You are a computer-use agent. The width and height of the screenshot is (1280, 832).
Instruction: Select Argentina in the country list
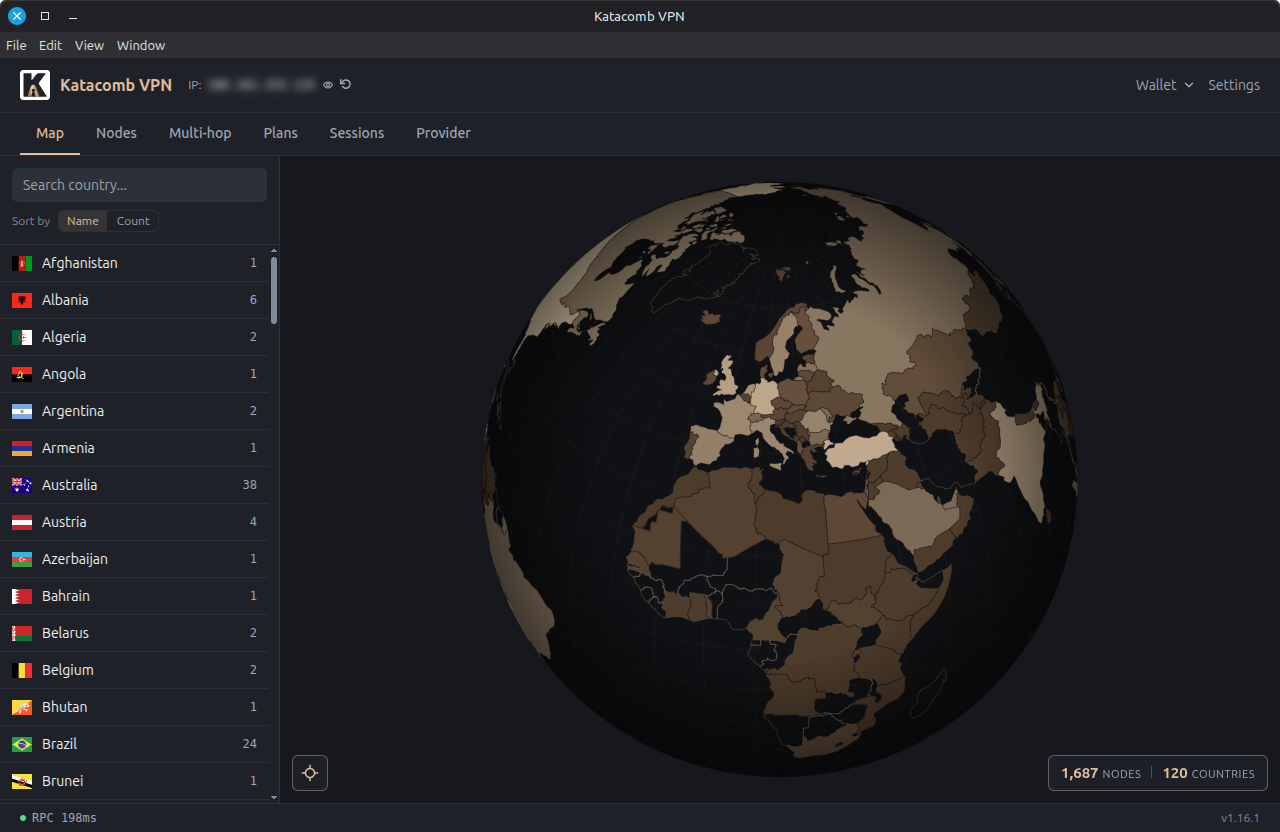(134, 411)
